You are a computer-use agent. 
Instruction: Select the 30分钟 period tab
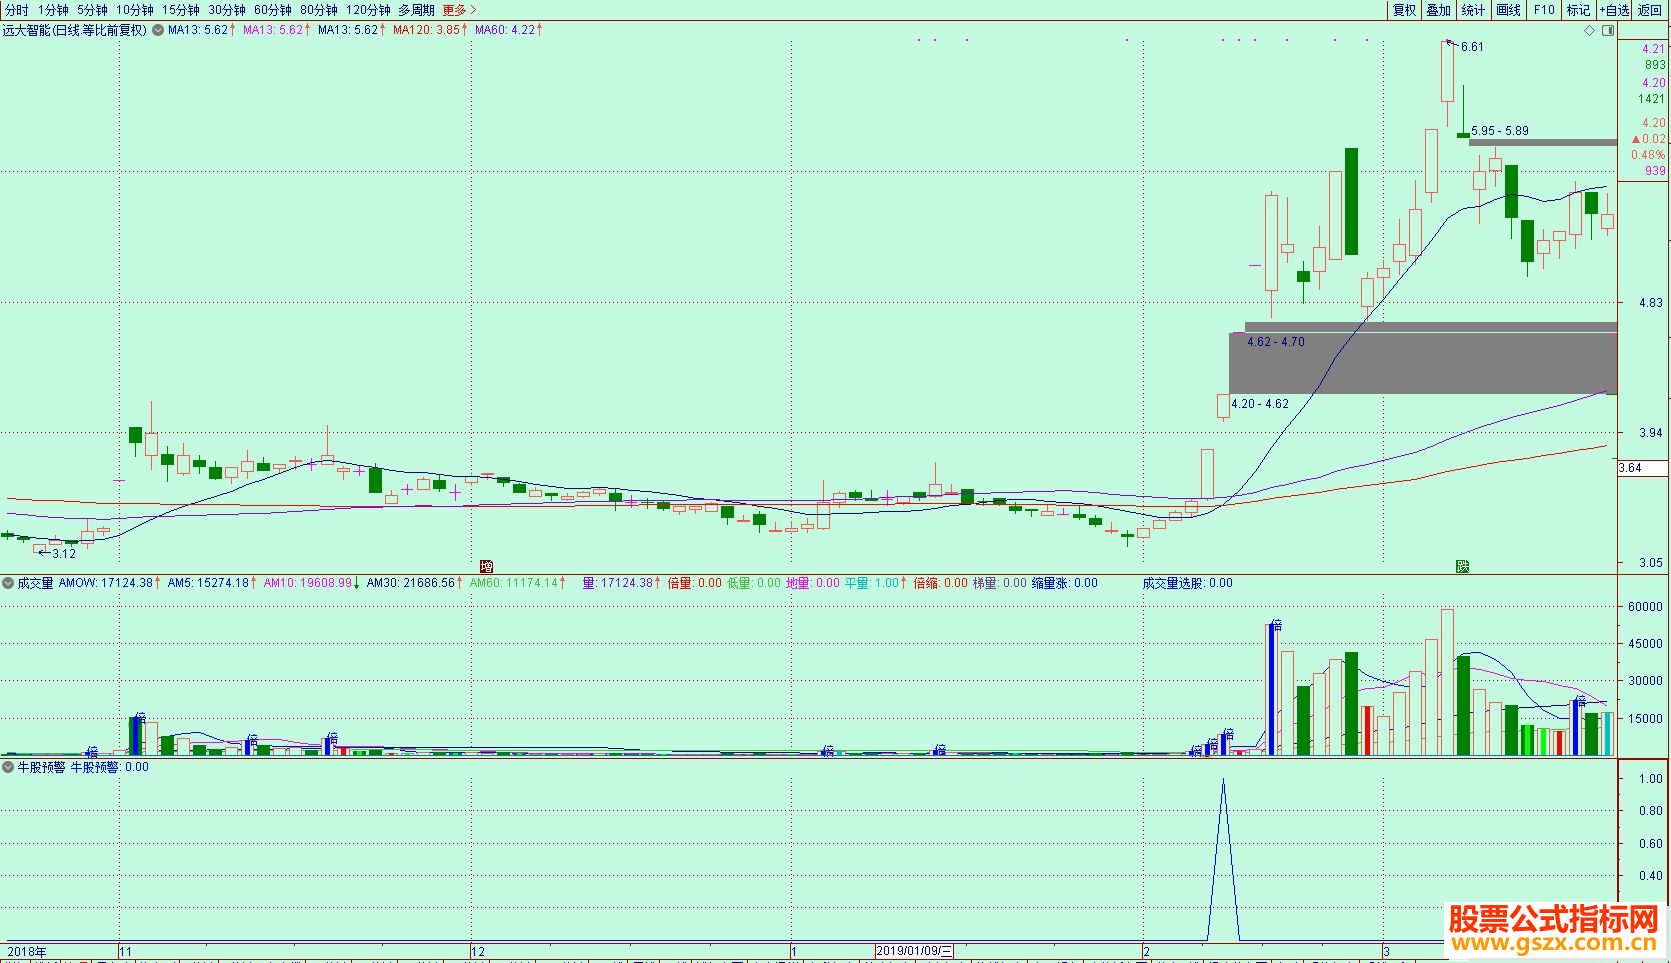227,10
